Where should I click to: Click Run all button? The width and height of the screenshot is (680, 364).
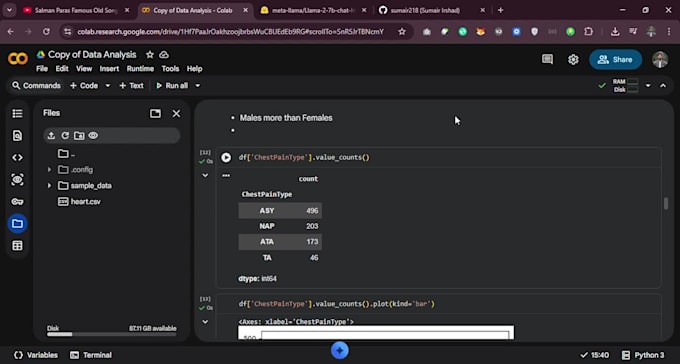[172, 85]
